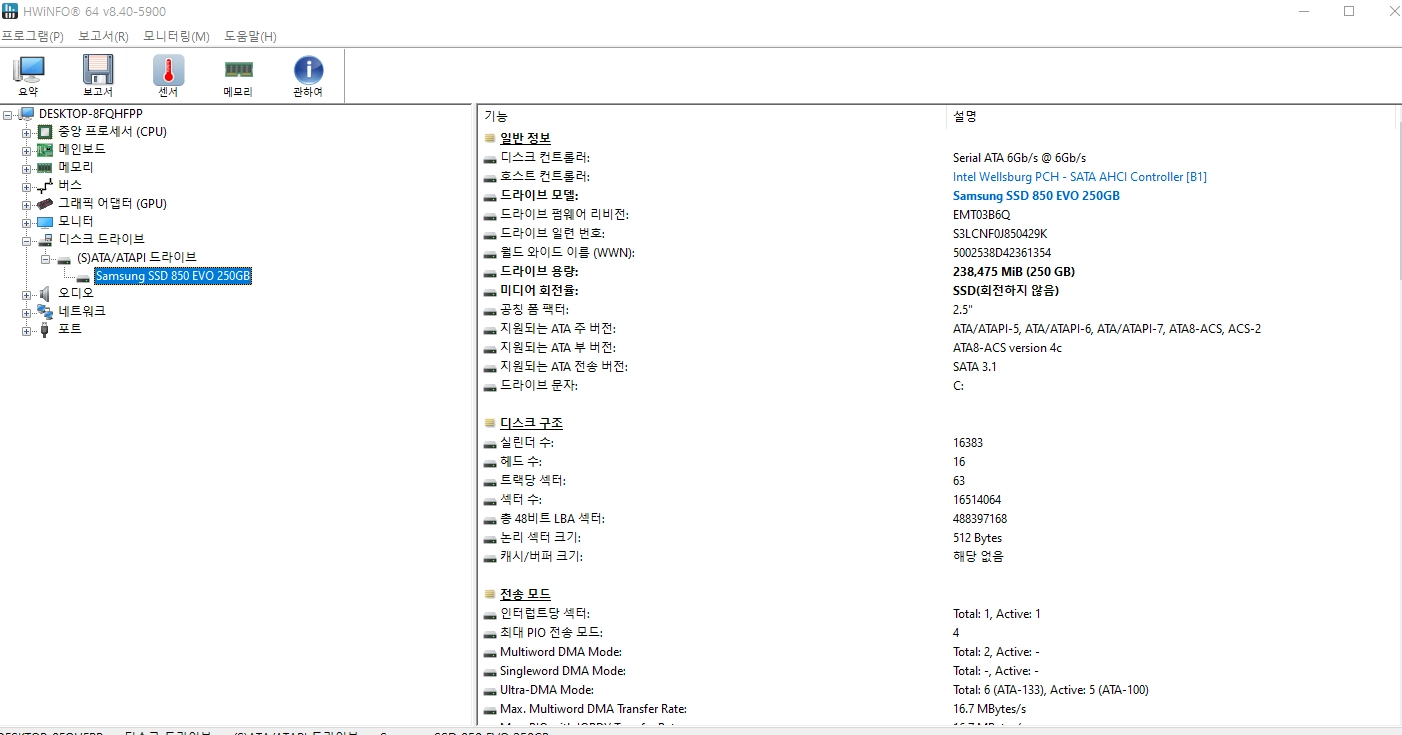Click the 16514064 sector count value
The height and width of the screenshot is (735, 1402).
(977, 500)
